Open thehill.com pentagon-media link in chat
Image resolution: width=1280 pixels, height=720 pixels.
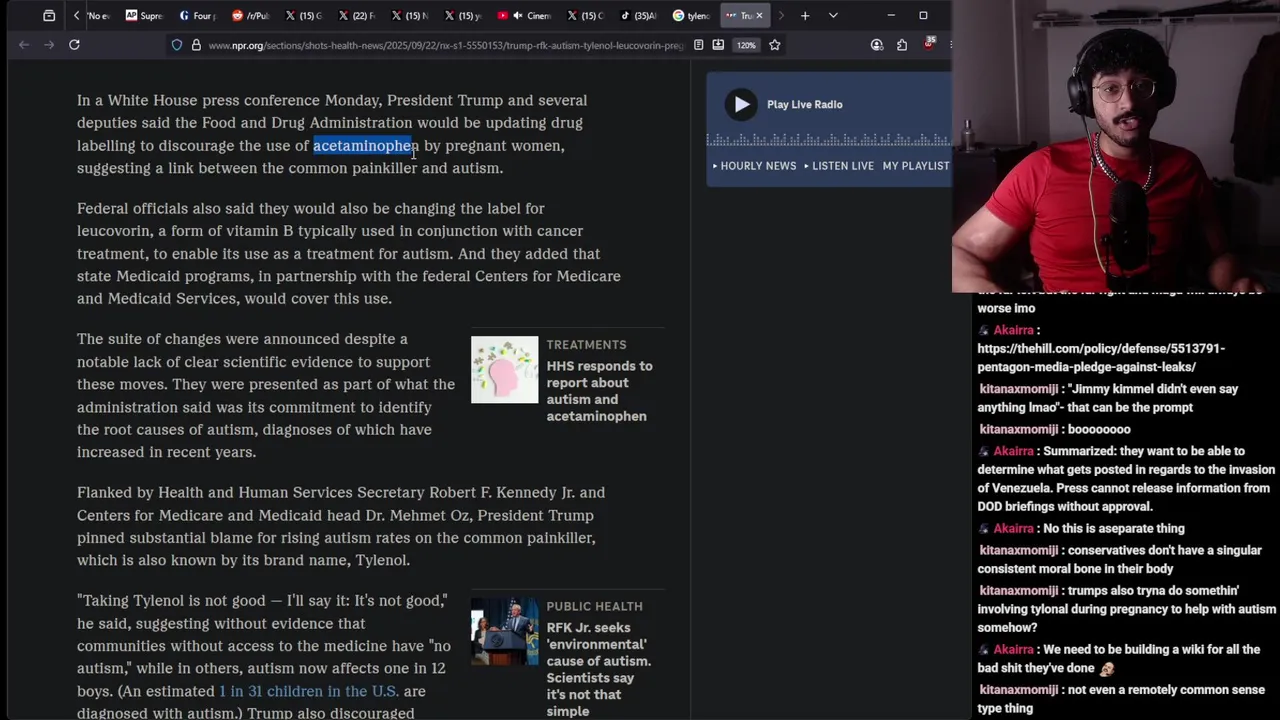[x=1101, y=358]
